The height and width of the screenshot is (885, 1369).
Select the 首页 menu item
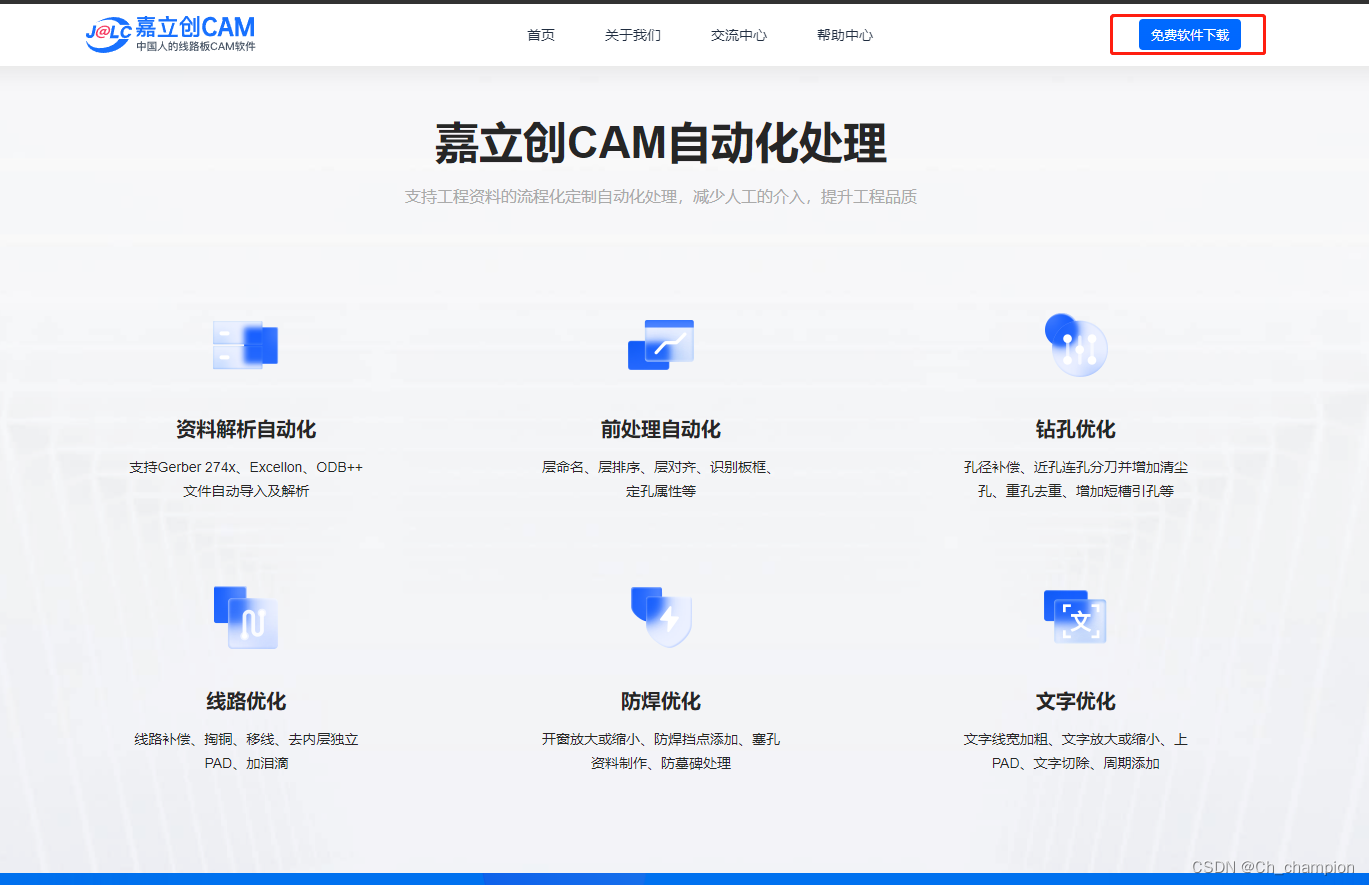(x=540, y=34)
